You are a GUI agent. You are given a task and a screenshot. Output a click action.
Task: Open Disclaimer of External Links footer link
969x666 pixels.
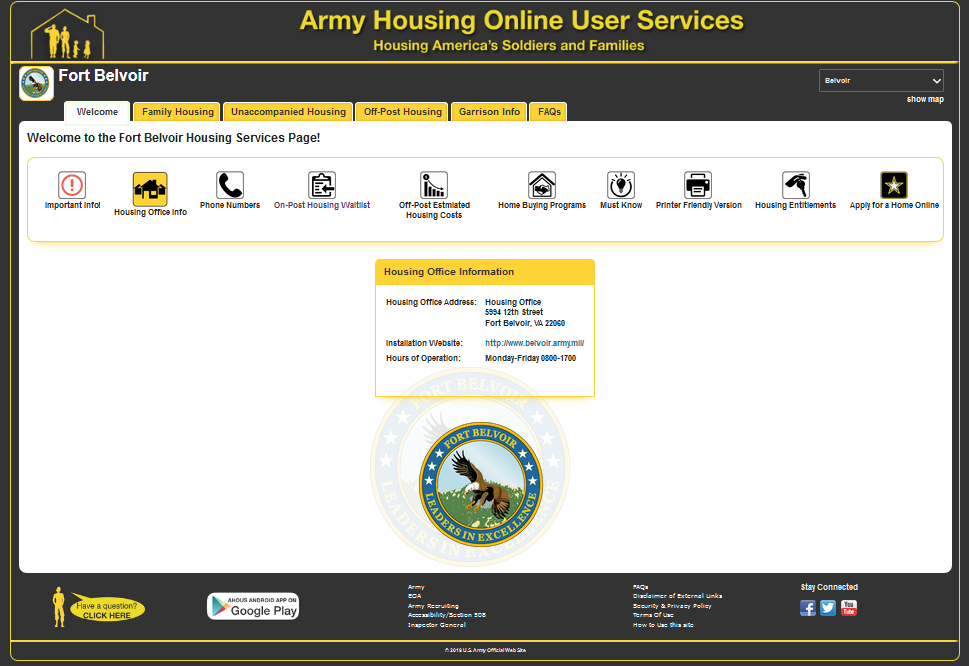click(677, 596)
